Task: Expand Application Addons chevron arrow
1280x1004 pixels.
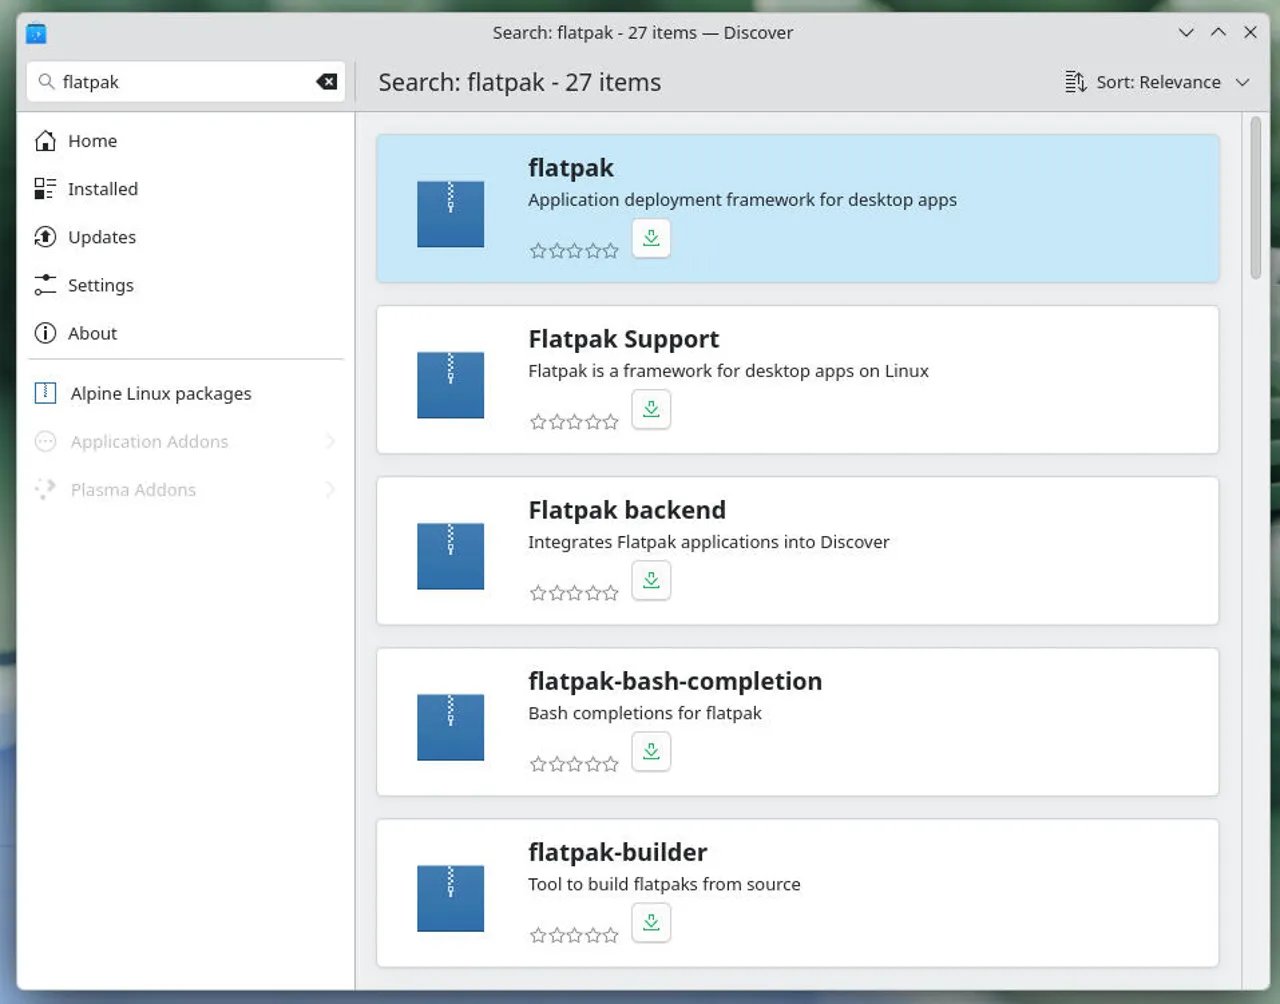Action: (330, 441)
